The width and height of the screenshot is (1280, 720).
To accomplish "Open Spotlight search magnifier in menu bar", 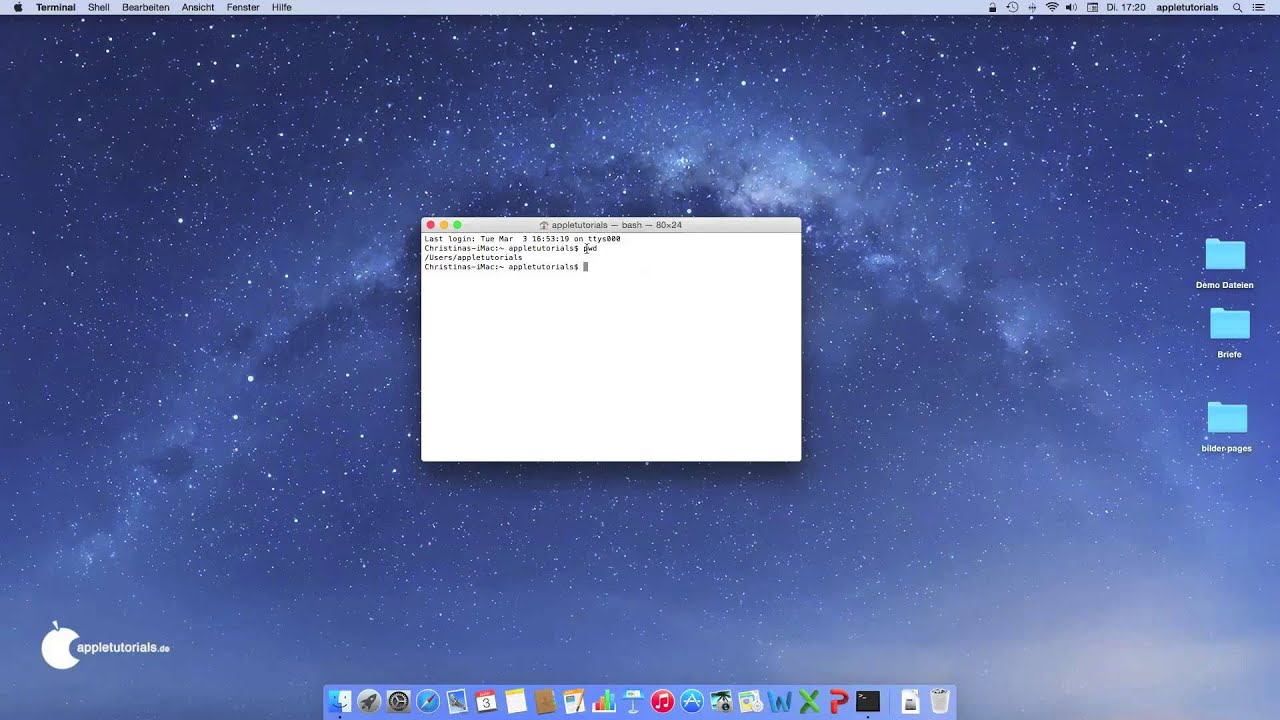I will pyautogui.click(x=1237, y=7).
